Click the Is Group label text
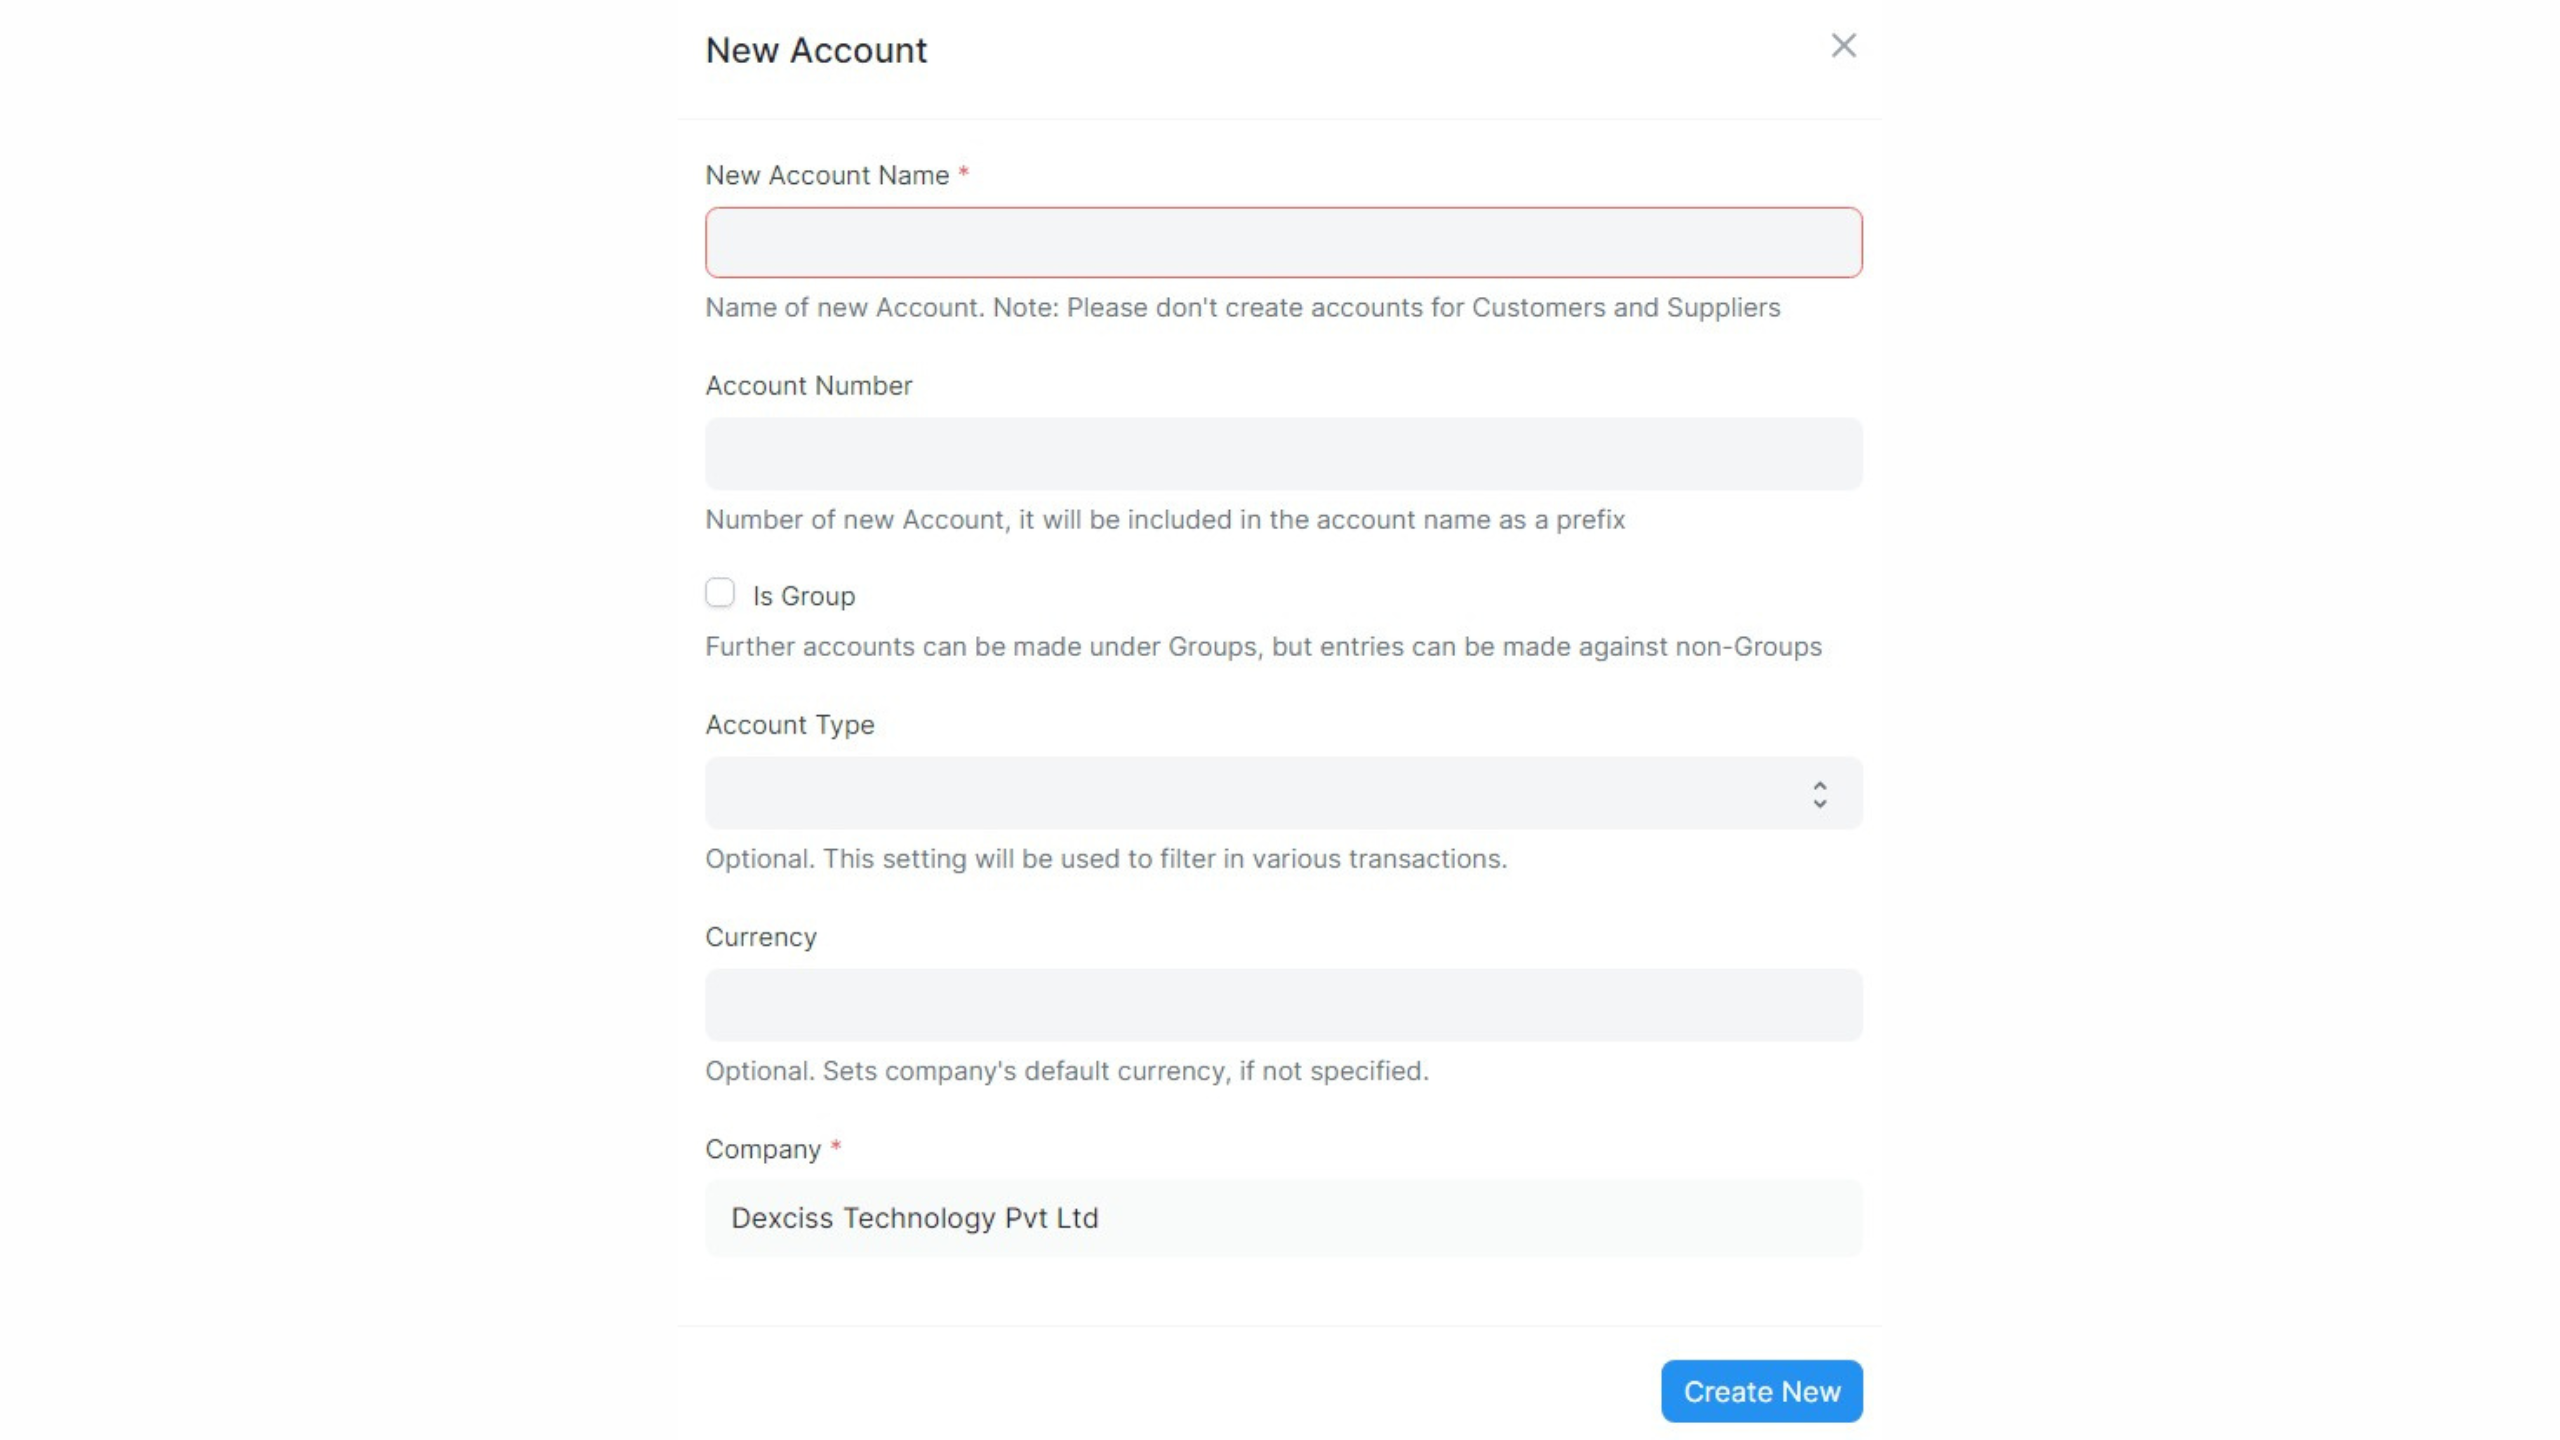The width and height of the screenshot is (2560, 1440). tap(803, 596)
